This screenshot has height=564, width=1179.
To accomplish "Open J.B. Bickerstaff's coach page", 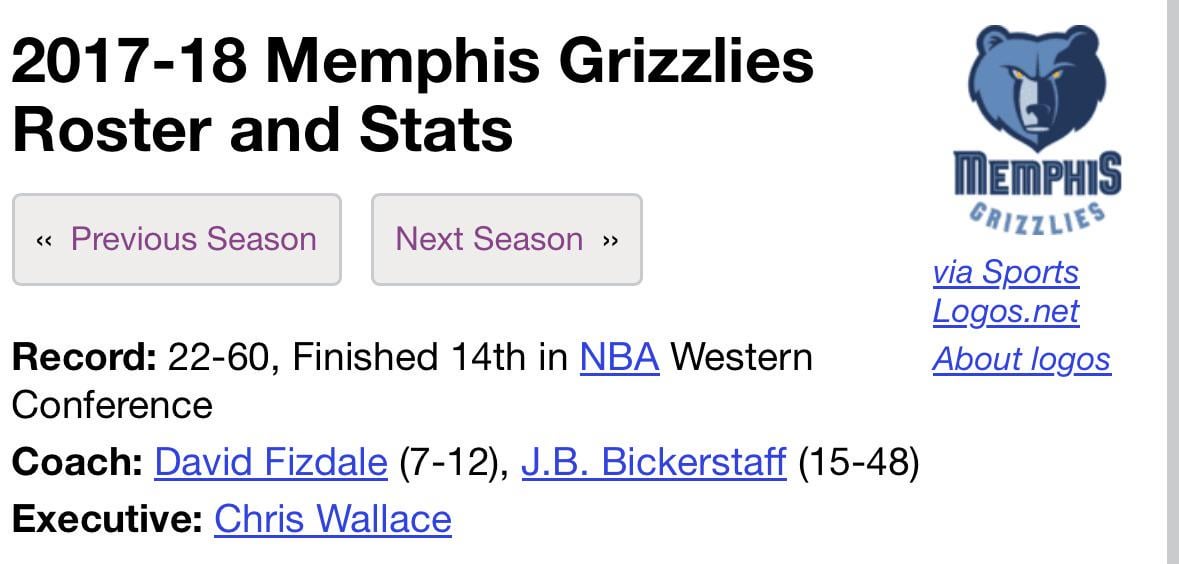I will click(x=654, y=462).
